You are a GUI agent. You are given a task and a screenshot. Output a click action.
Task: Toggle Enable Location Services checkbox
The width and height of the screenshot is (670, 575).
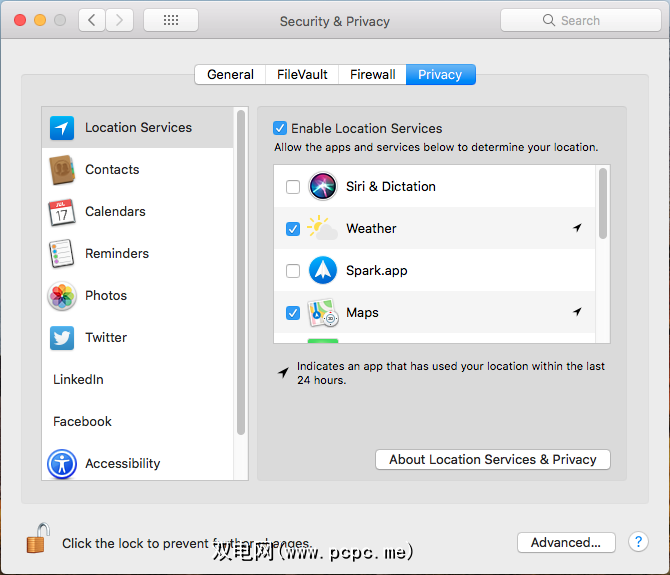coord(280,128)
